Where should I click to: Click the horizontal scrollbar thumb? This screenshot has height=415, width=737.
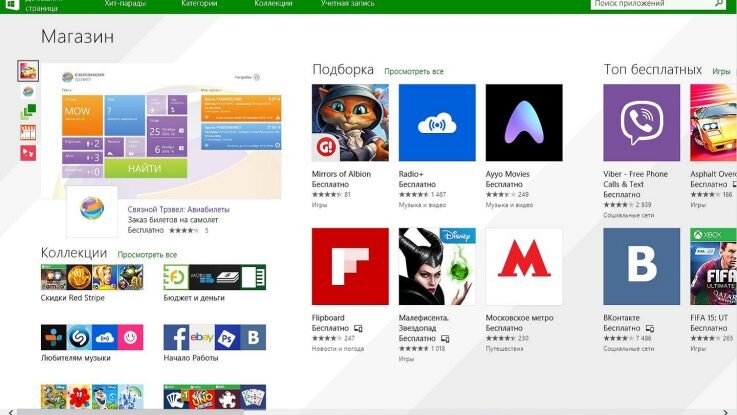pos(131,412)
